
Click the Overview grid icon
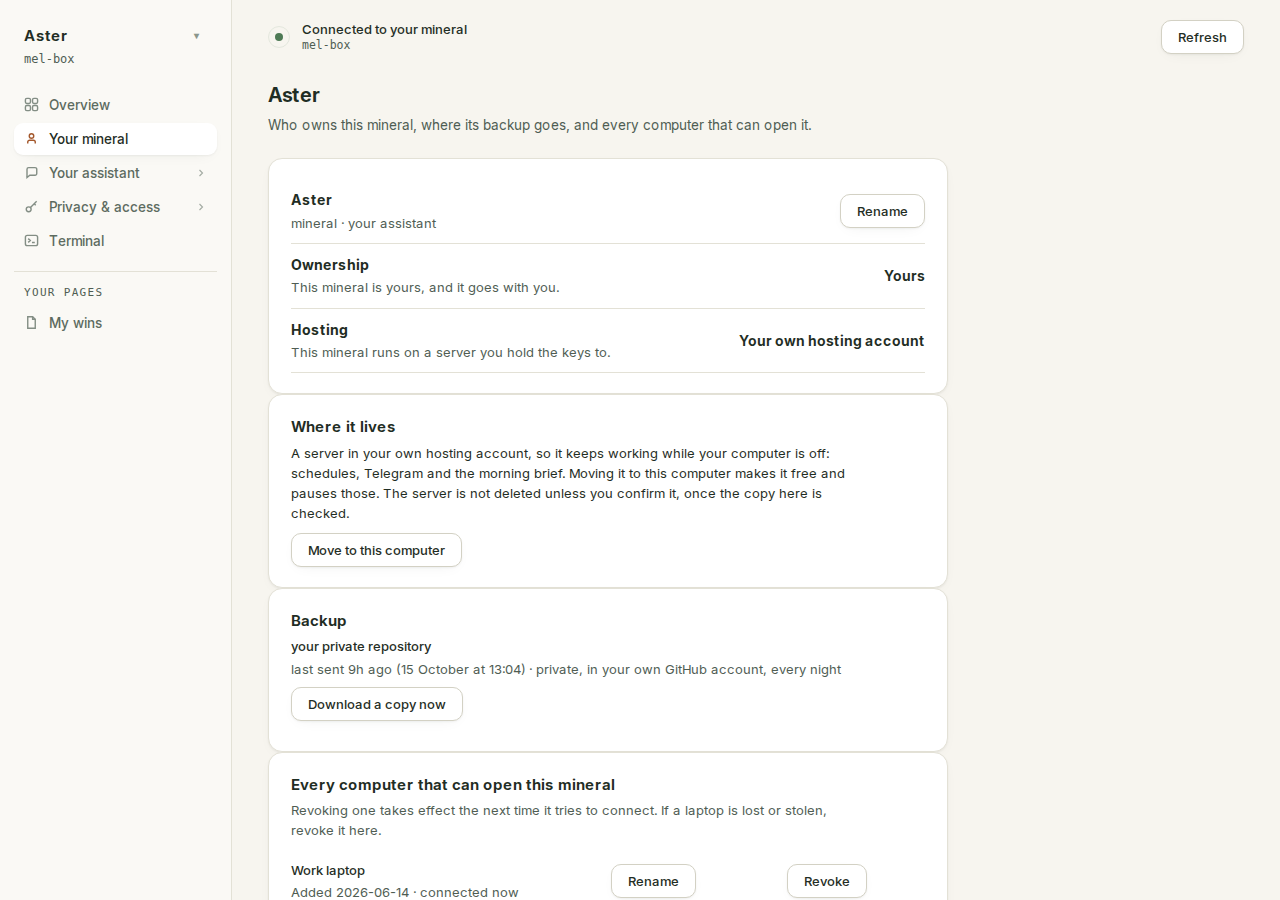31,105
